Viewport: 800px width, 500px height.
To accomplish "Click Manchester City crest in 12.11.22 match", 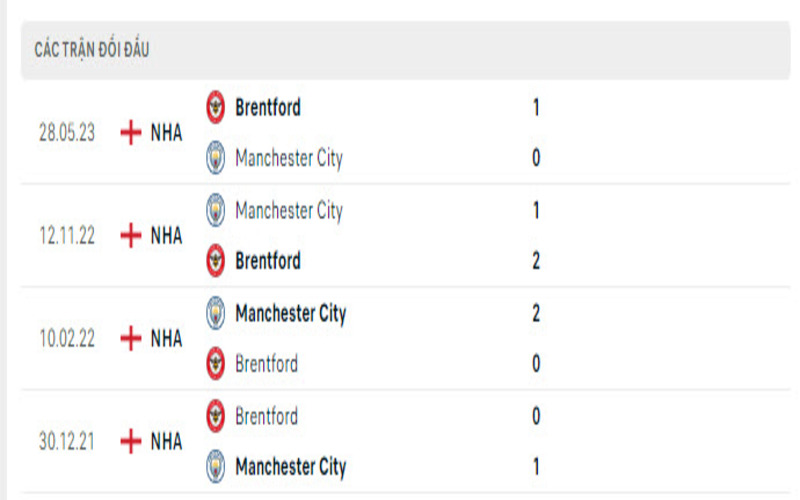I will pos(216,210).
